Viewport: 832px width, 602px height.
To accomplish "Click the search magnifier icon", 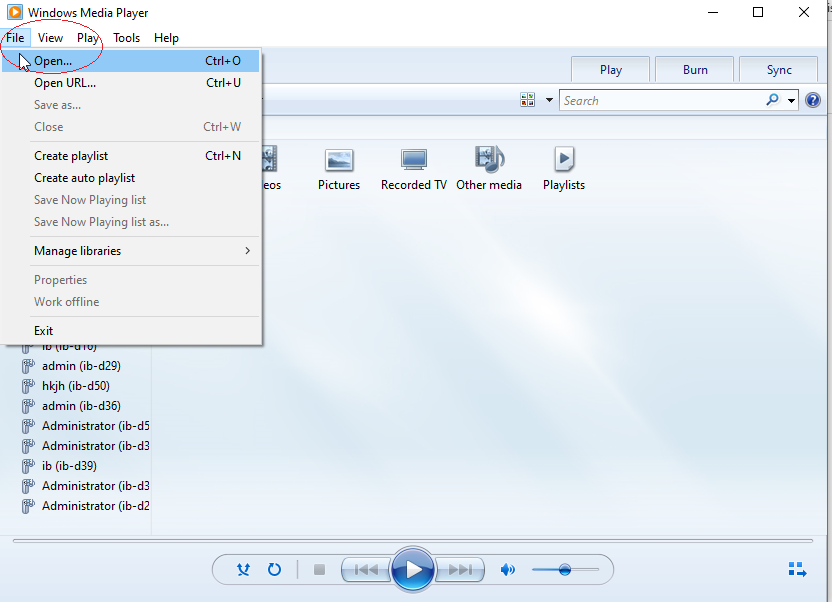I will pos(773,100).
